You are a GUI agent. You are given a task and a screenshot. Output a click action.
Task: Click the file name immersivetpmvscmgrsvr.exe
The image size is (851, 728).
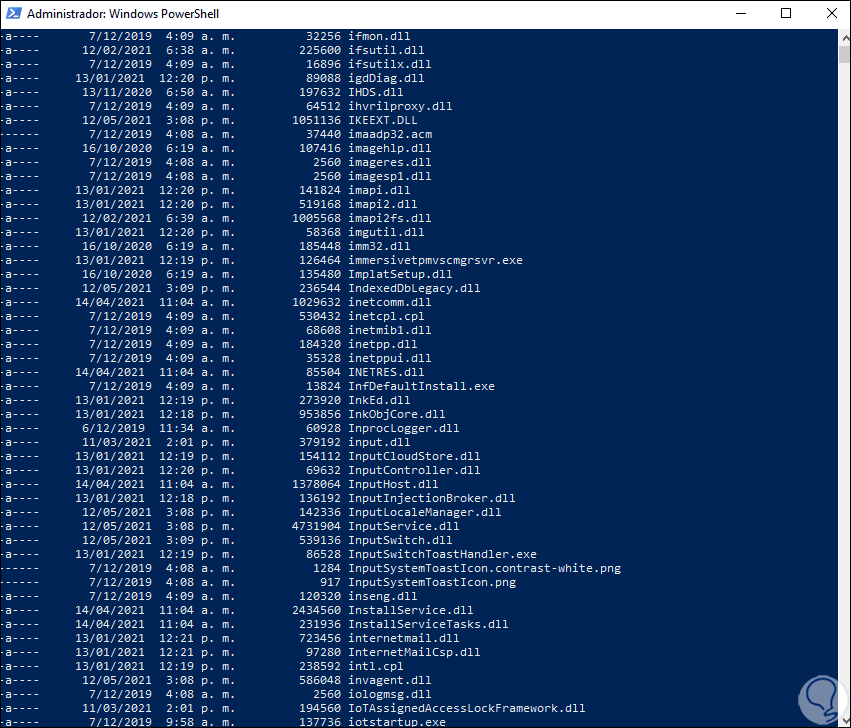click(435, 261)
